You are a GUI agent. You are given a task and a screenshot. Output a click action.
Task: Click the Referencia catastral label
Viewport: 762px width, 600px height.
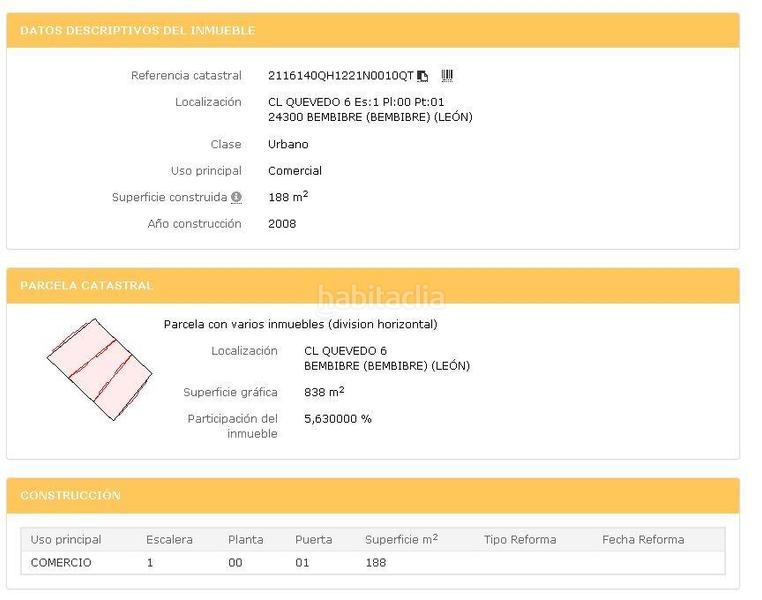[x=186, y=76]
